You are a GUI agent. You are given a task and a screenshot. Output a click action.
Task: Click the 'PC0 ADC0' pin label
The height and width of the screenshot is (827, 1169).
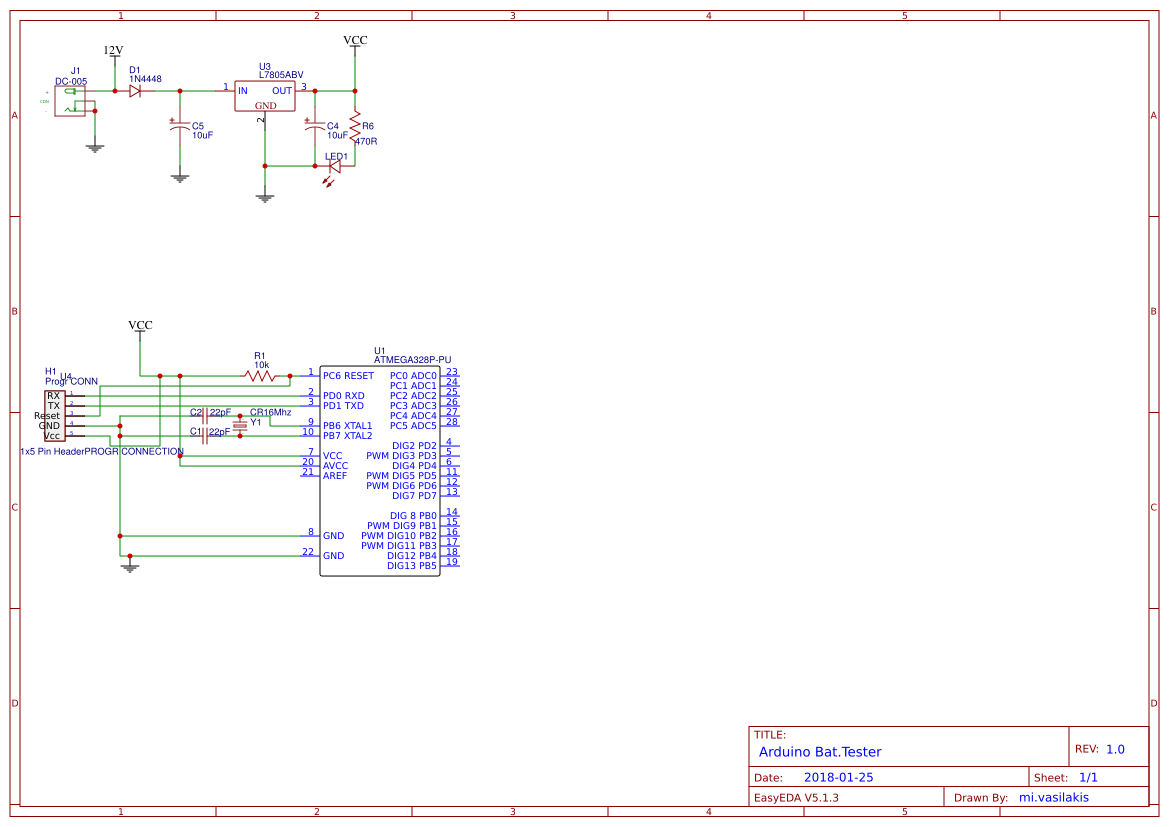click(x=413, y=377)
